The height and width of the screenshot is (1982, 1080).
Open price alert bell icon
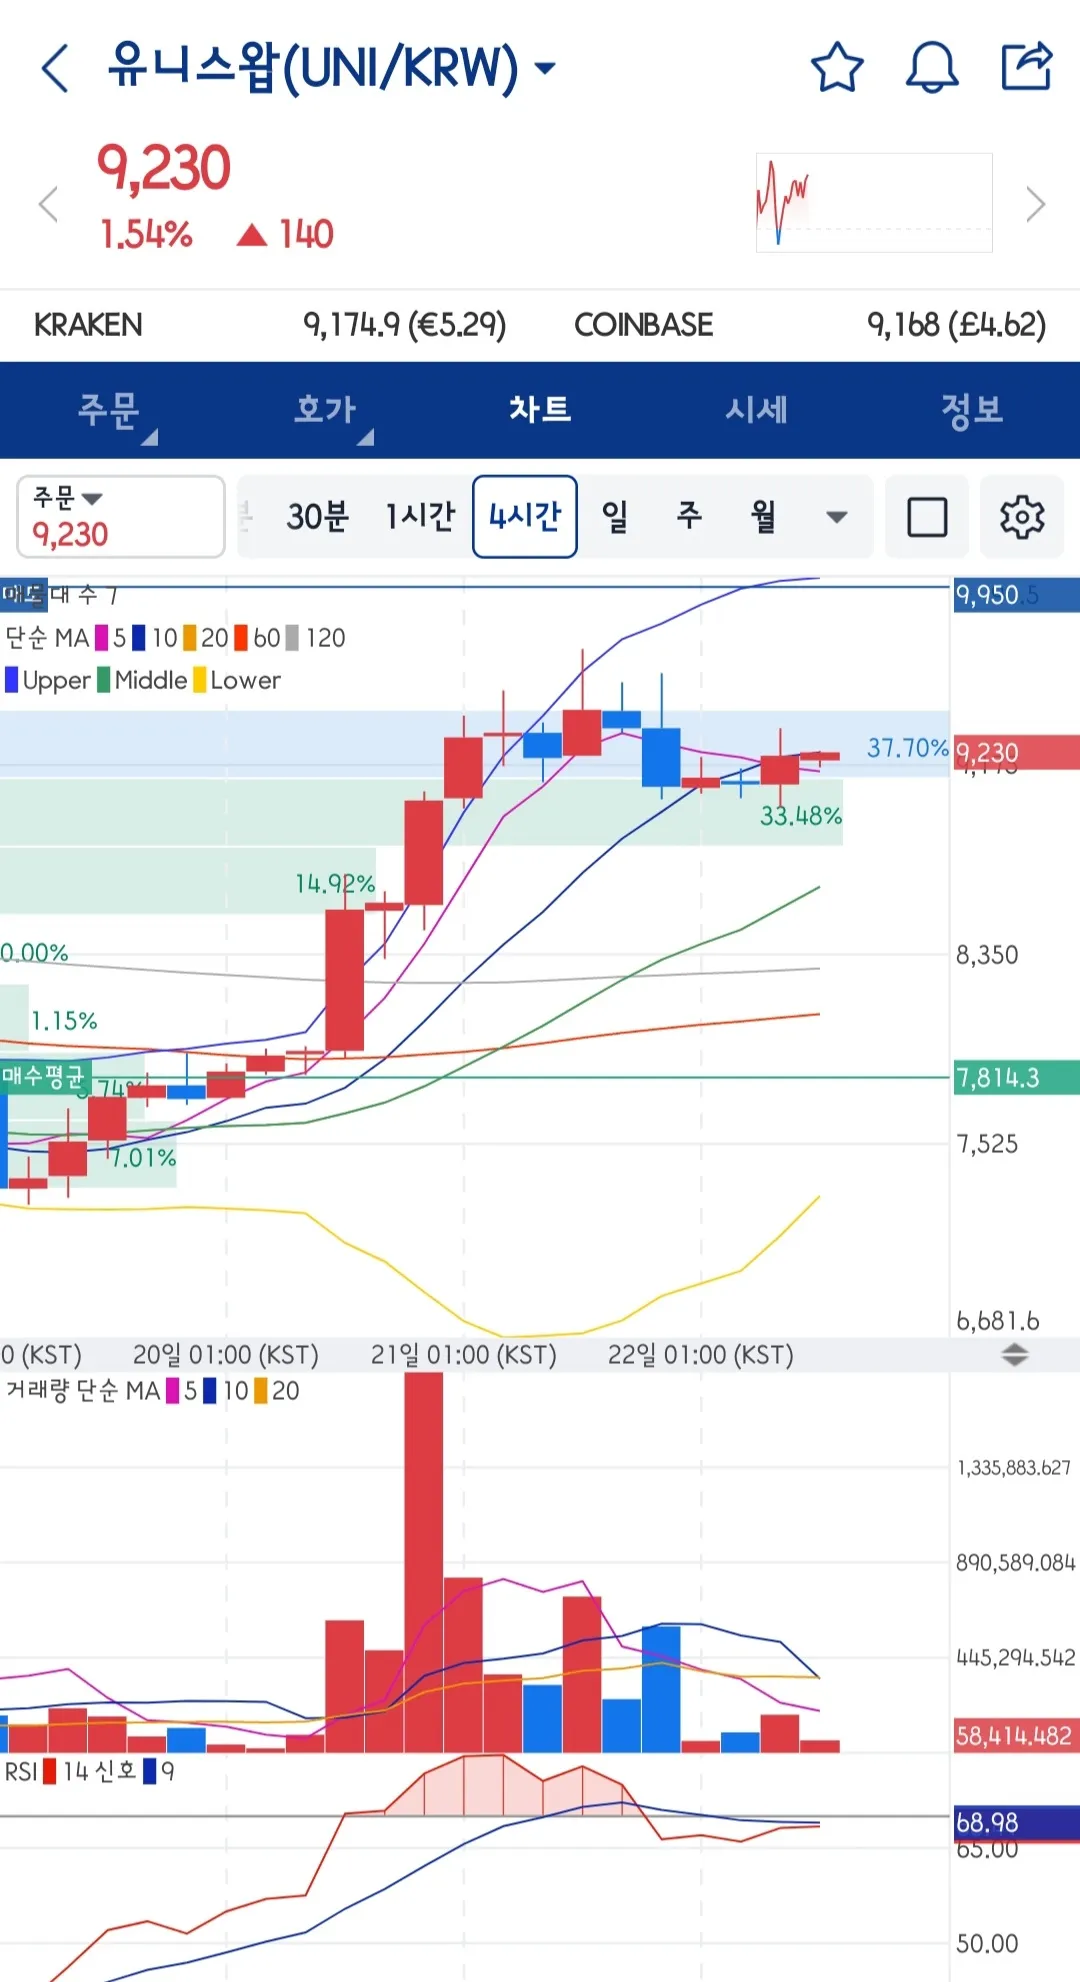tap(931, 68)
